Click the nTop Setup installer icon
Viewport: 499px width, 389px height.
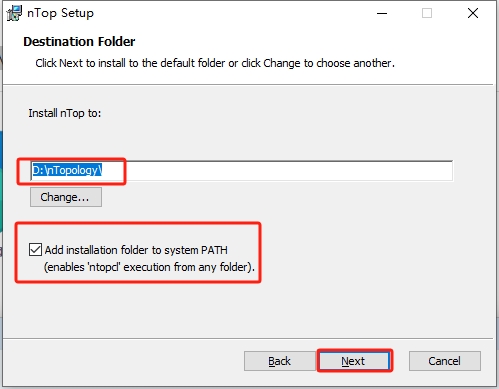pyautogui.click(x=14, y=13)
